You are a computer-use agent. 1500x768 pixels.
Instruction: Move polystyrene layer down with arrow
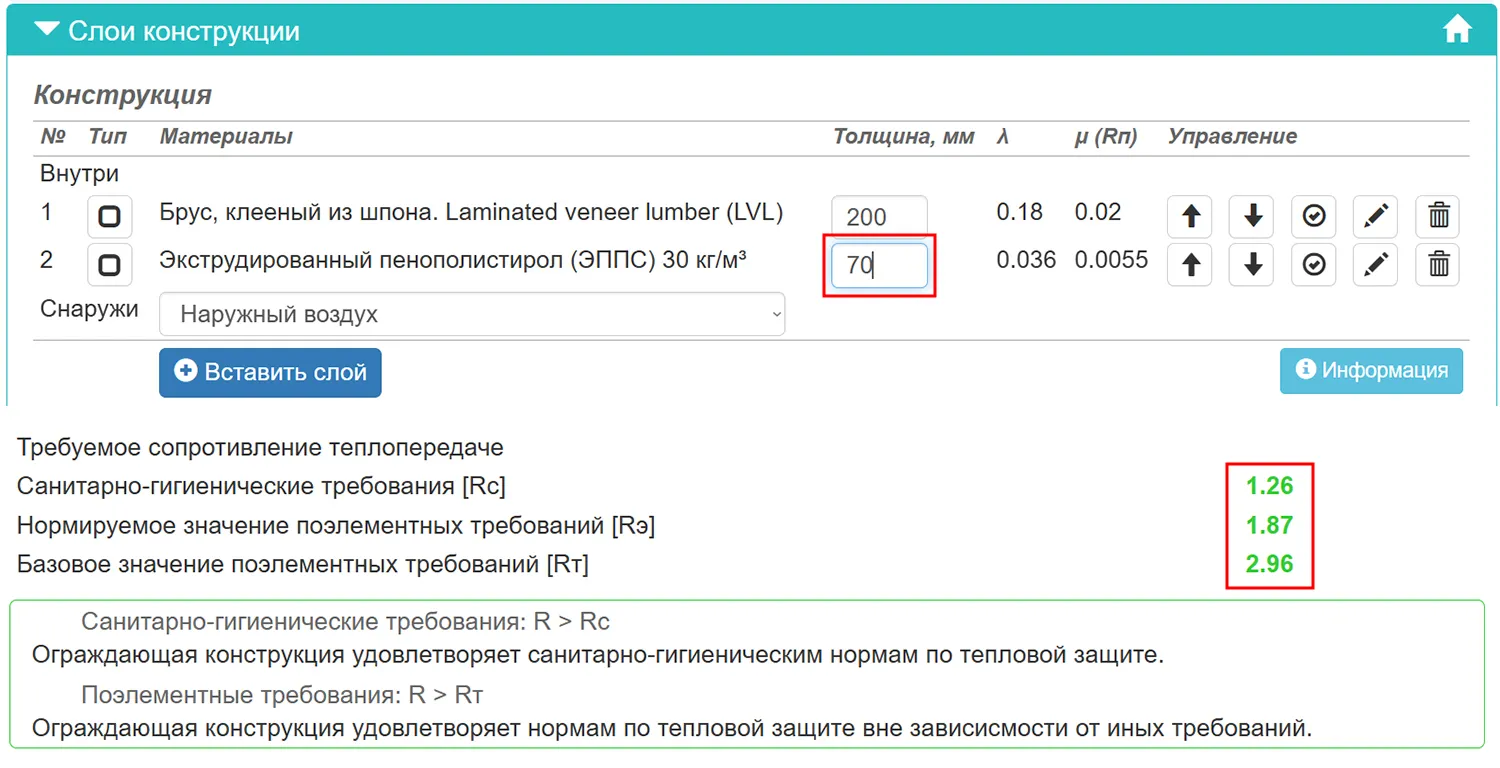click(x=1251, y=264)
